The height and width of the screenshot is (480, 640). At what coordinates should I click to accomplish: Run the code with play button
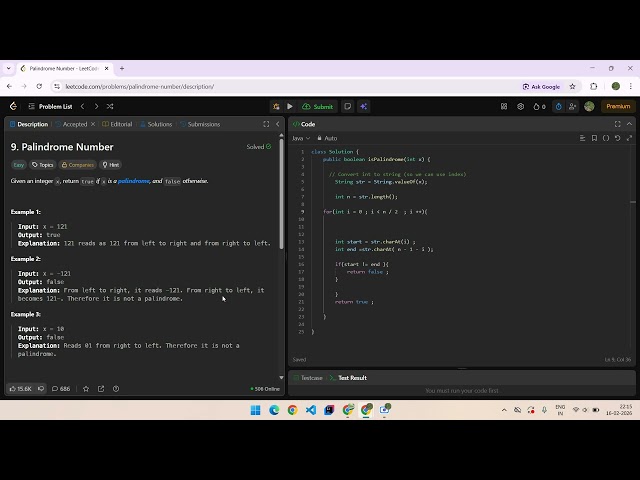pos(290,107)
